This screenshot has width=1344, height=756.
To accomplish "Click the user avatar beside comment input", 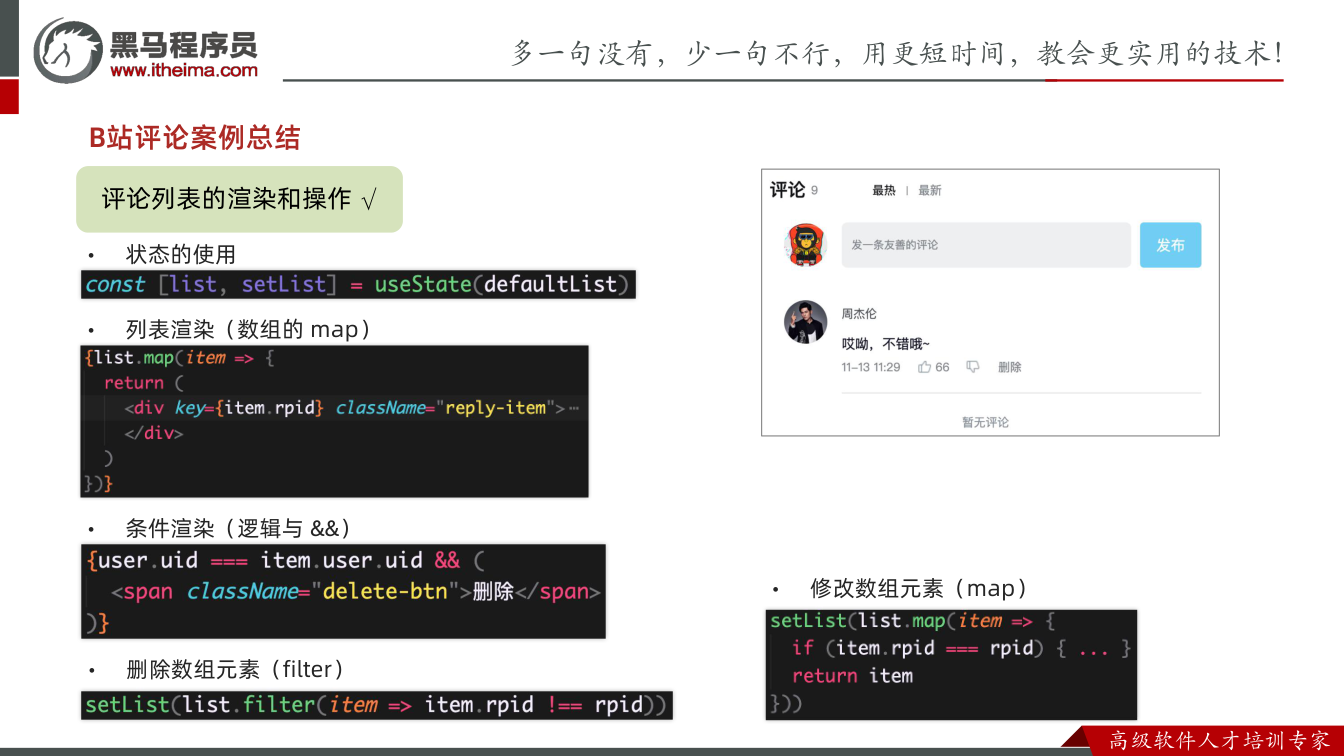I will [x=805, y=245].
